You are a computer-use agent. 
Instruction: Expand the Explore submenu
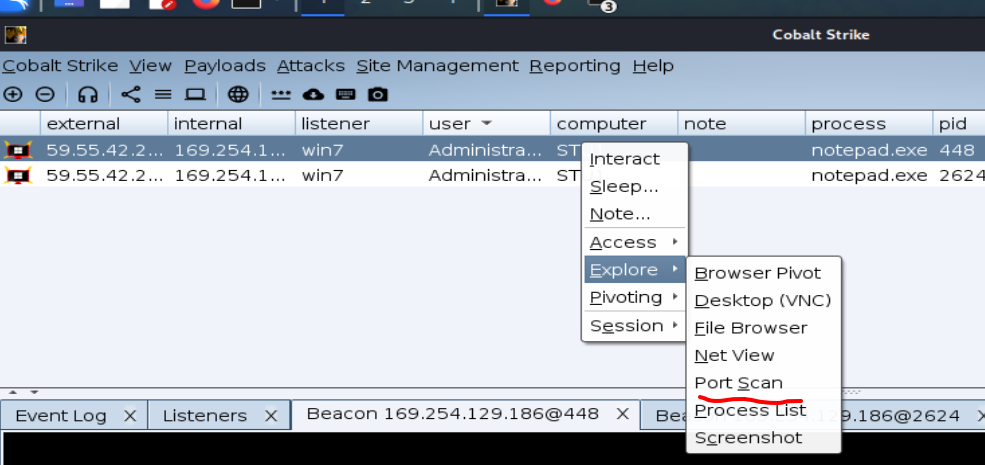tap(634, 270)
